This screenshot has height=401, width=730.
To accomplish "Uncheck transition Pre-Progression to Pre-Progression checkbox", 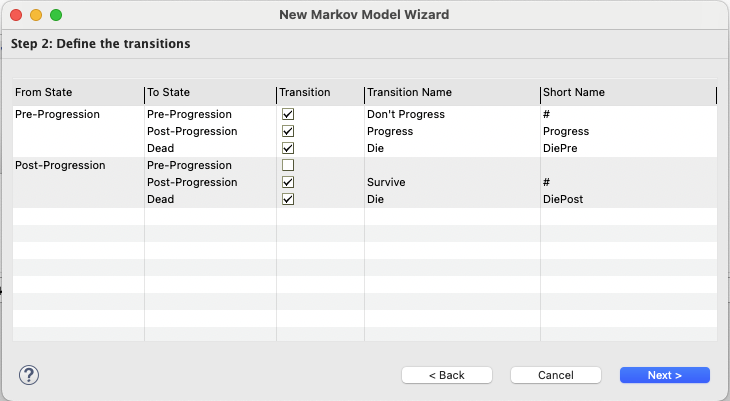I will [x=288, y=114].
